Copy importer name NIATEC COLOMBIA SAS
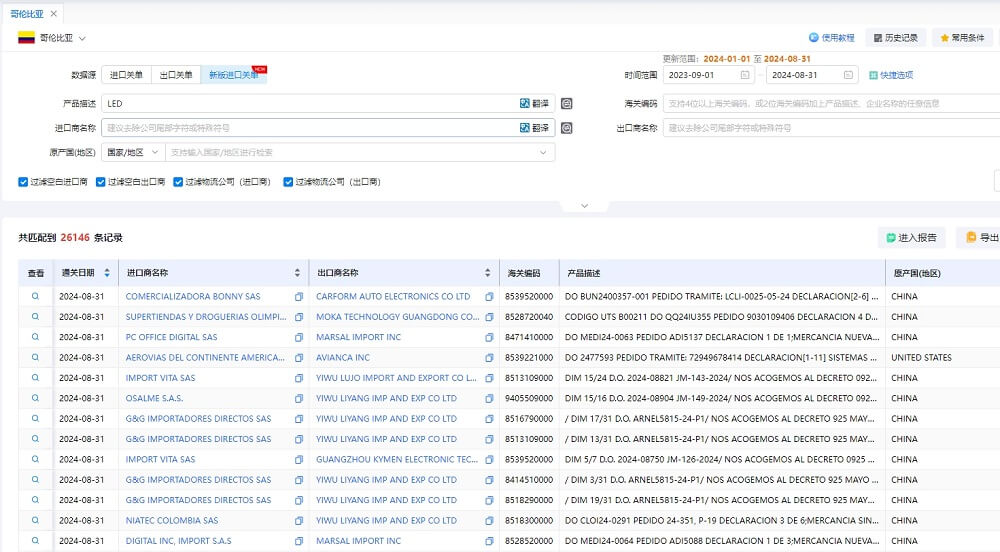Viewport: 1000px width, 552px height. 298,521
